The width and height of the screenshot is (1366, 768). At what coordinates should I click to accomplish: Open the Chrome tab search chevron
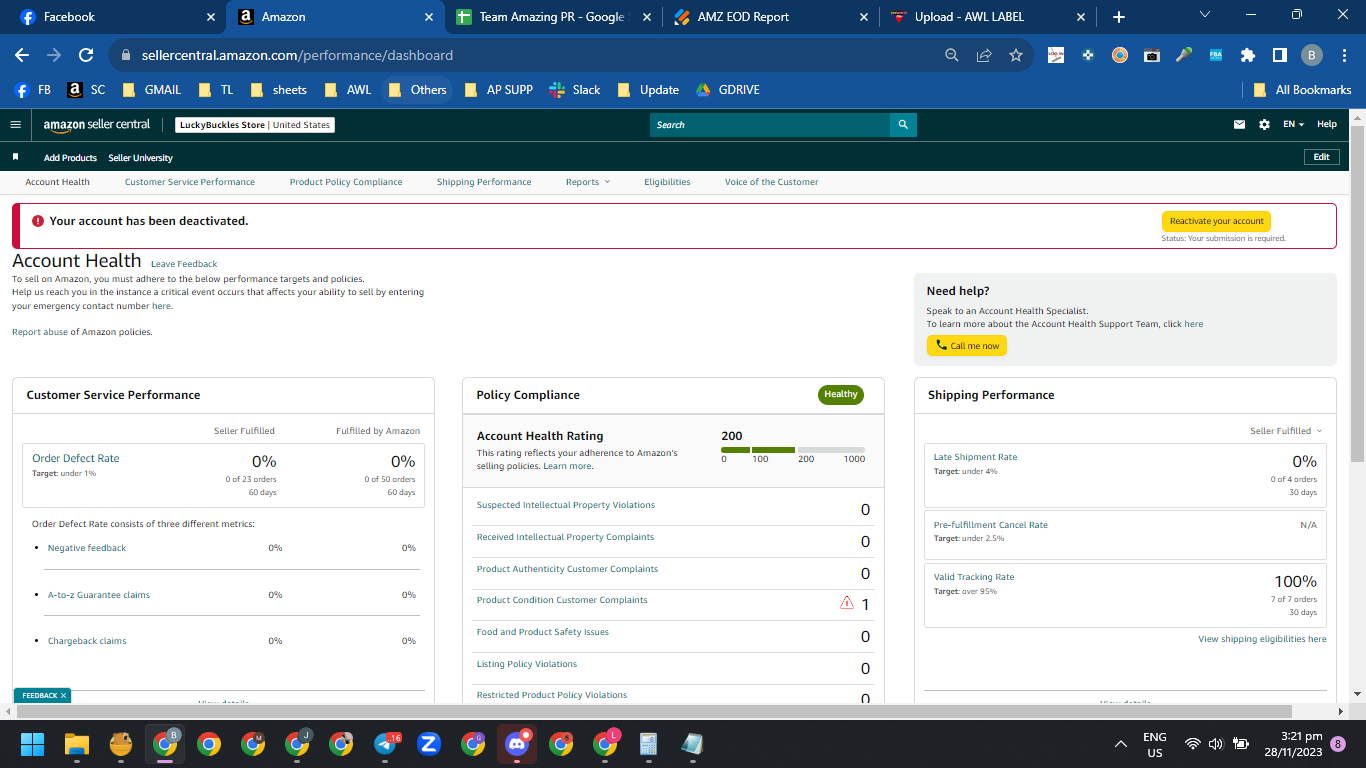click(1204, 15)
